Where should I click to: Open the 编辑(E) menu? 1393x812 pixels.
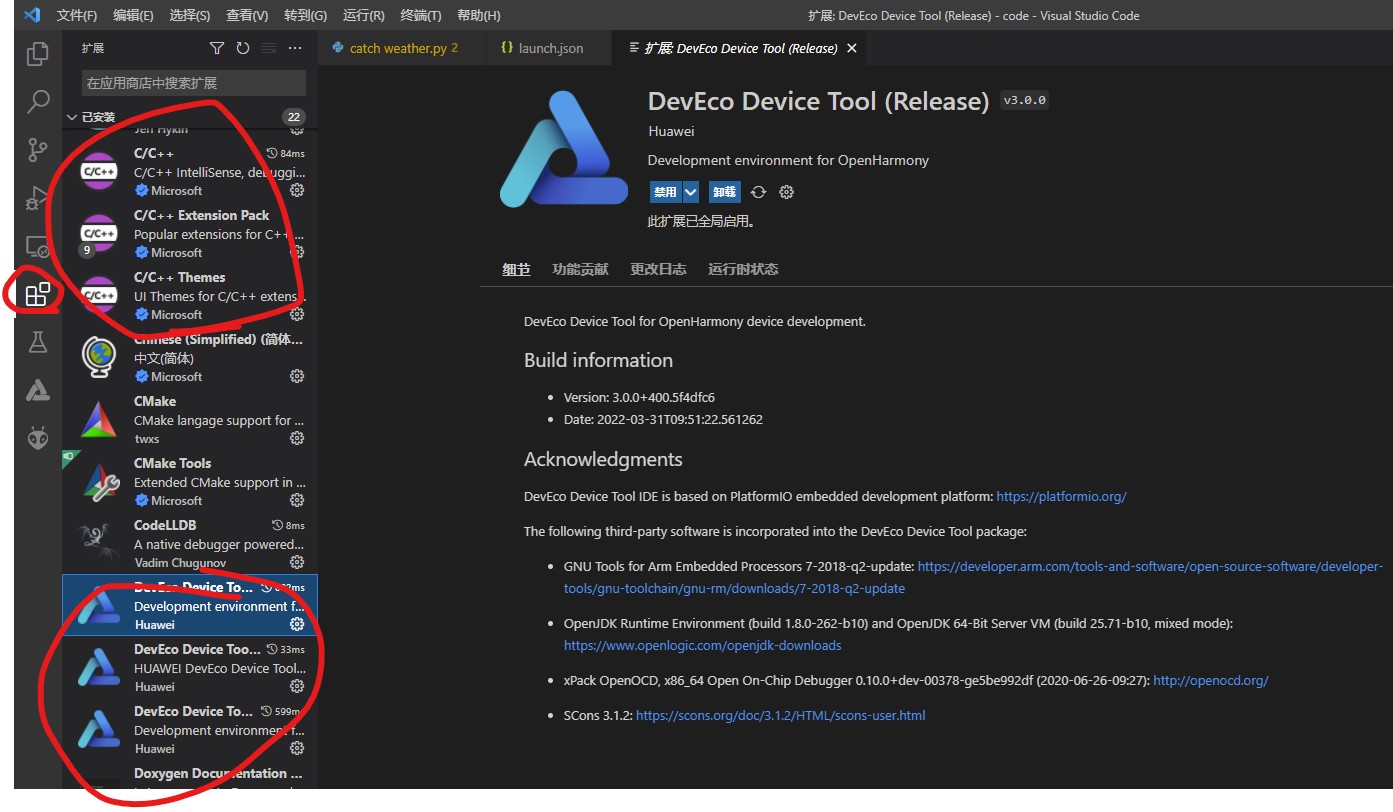pos(133,15)
